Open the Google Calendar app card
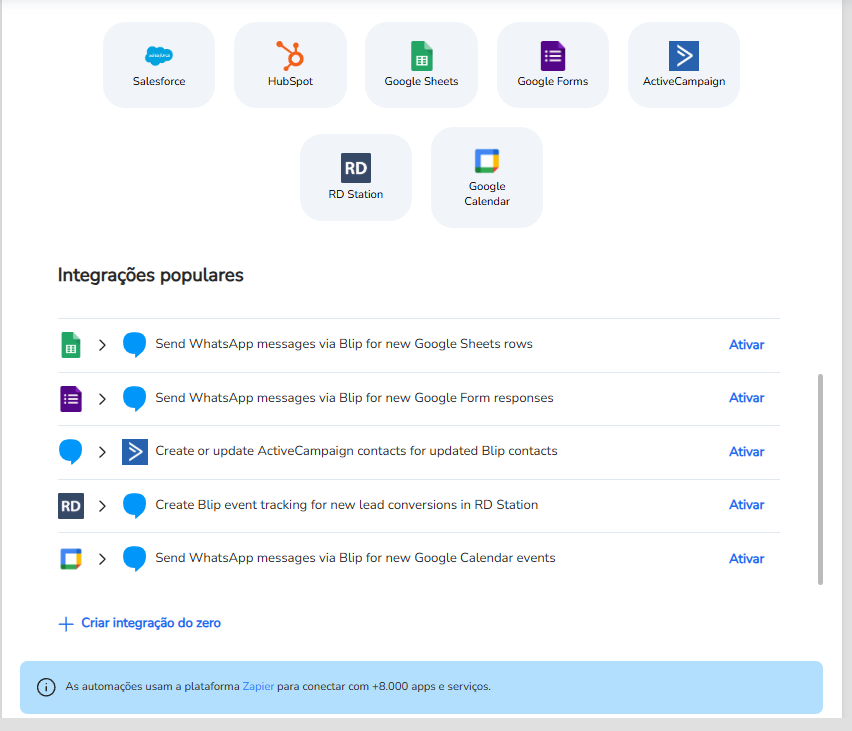The height and width of the screenshot is (731, 852). (487, 177)
